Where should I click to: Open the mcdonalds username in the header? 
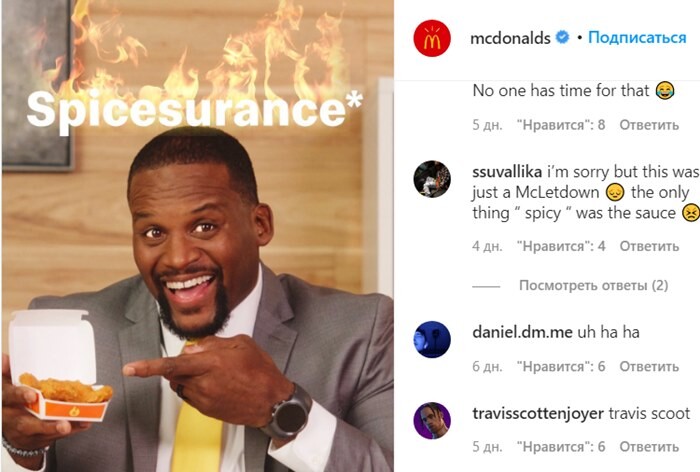510,38
